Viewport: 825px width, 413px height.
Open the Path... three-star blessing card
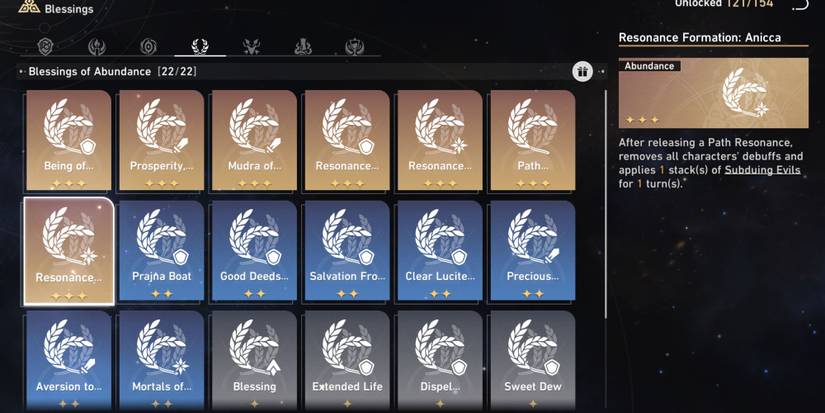click(532, 140)
